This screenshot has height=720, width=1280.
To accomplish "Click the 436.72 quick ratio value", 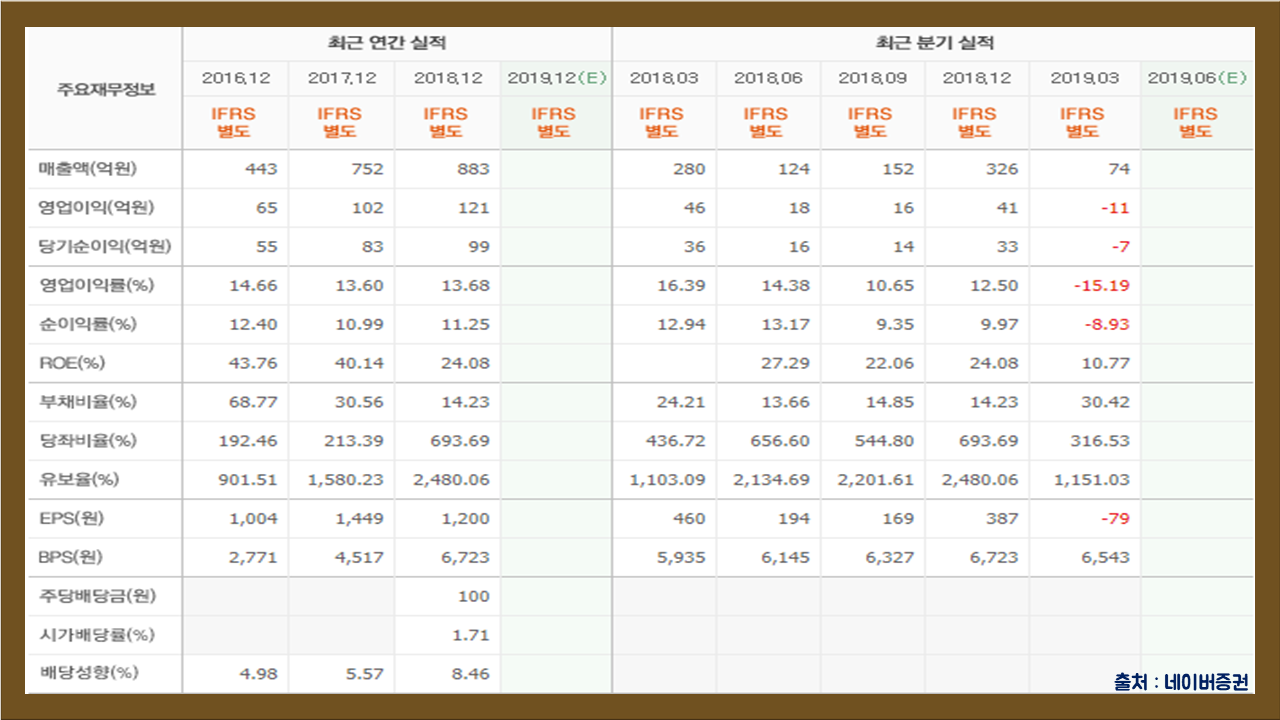I will tap(678, 440).
